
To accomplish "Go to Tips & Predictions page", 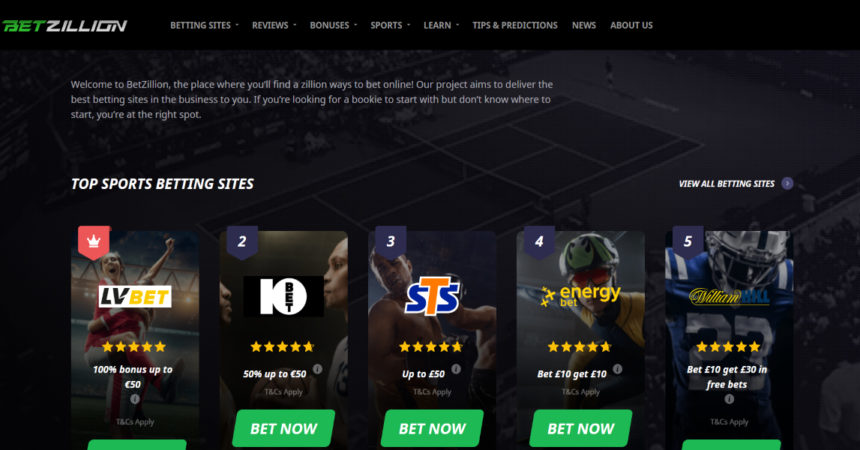I will (x=515, y=25).
